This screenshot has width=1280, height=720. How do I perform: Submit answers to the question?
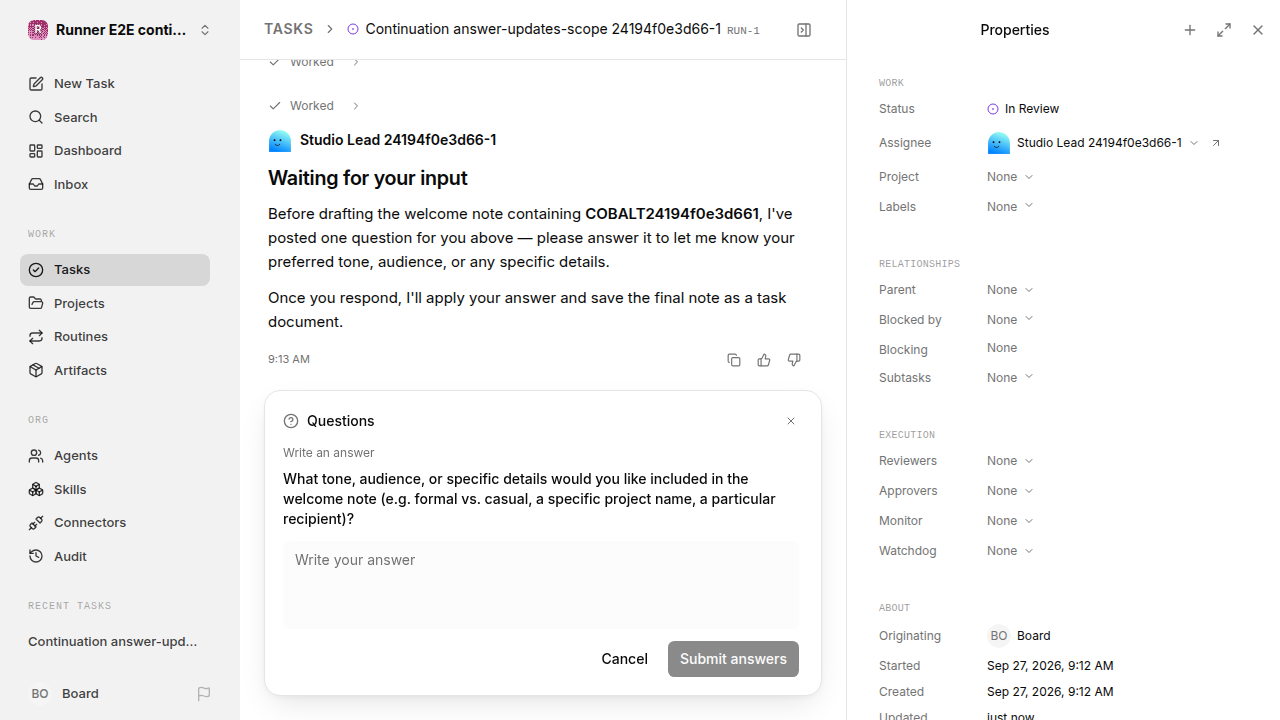pyautogui.click(x=733, y=659)
